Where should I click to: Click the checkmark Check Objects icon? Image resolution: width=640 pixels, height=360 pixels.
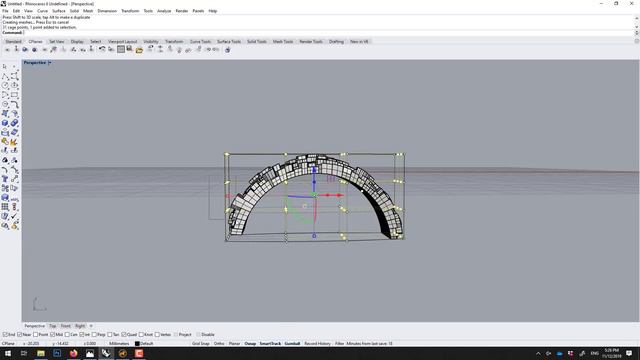click(14, 216)
